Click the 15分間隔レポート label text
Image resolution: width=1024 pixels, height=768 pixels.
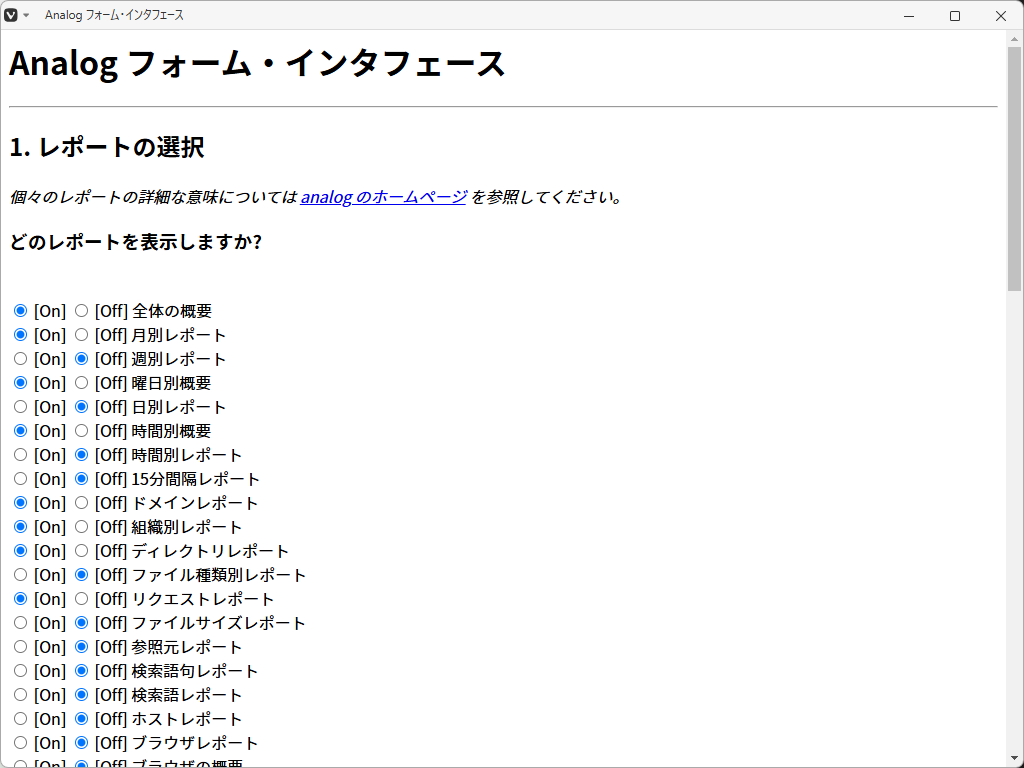click(196, 479)
